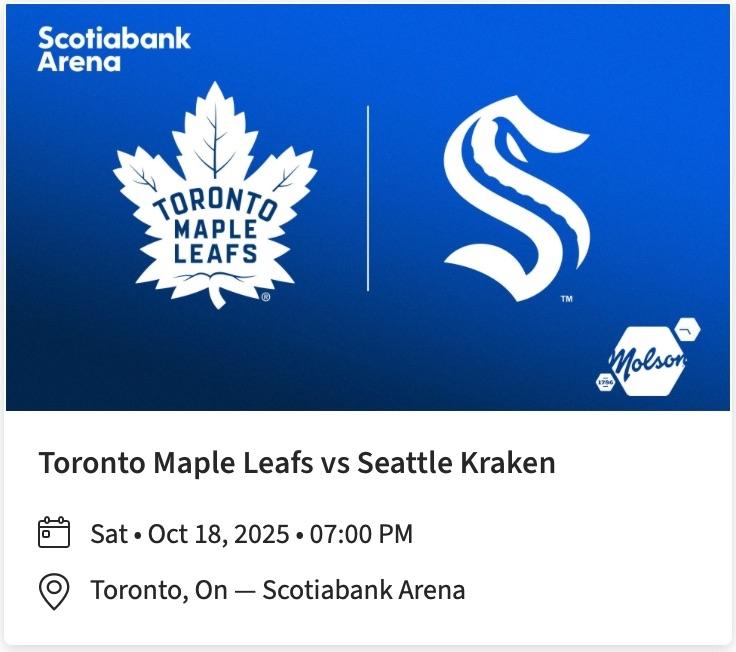The width and height of the screenshot is (736, 652).
Task: Click the Molson hexagon sponsor logo
Action: click(650, 361)
